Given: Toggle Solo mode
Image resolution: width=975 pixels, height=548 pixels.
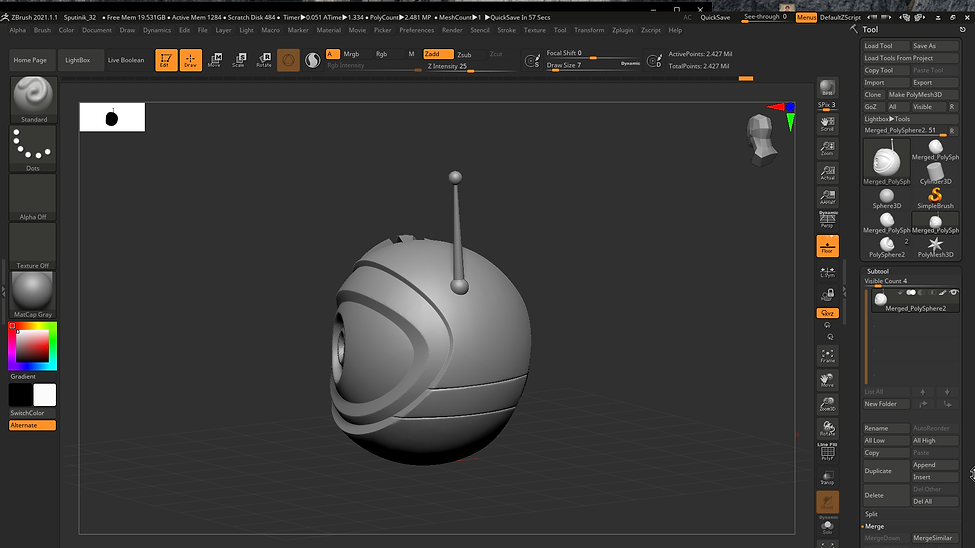Looking at the screenshot, I should pos(827,526).
